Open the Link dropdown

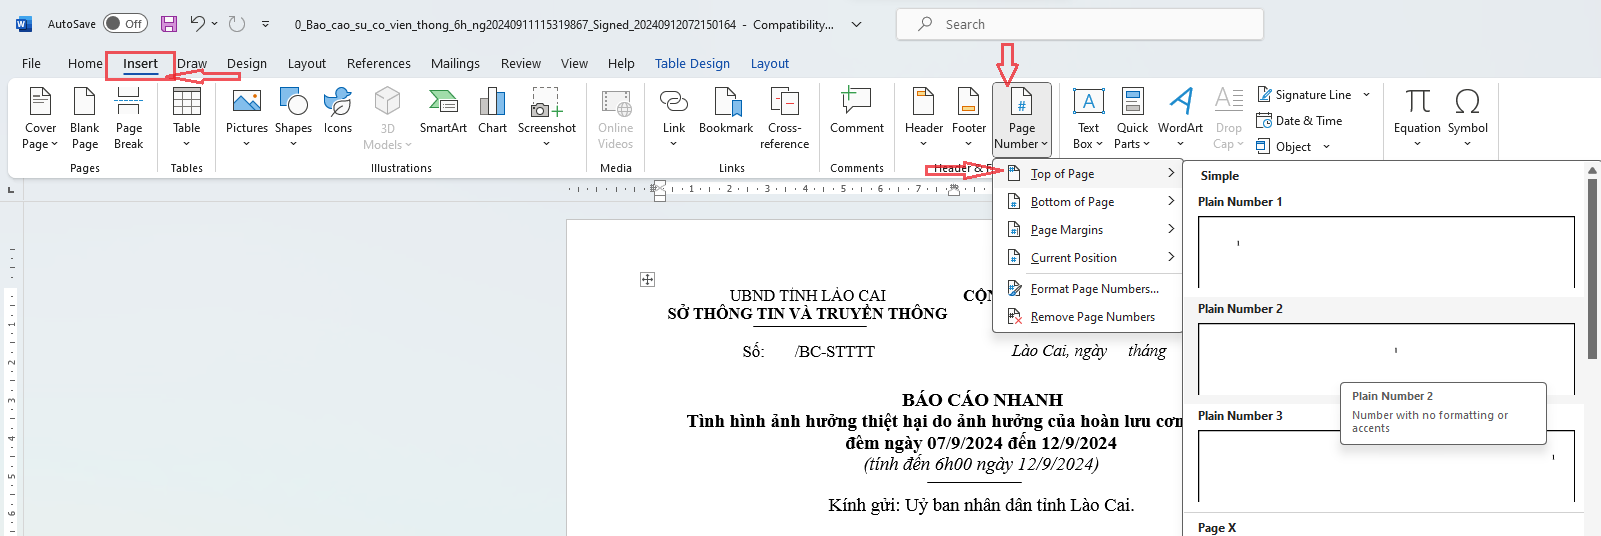(674, 118)
